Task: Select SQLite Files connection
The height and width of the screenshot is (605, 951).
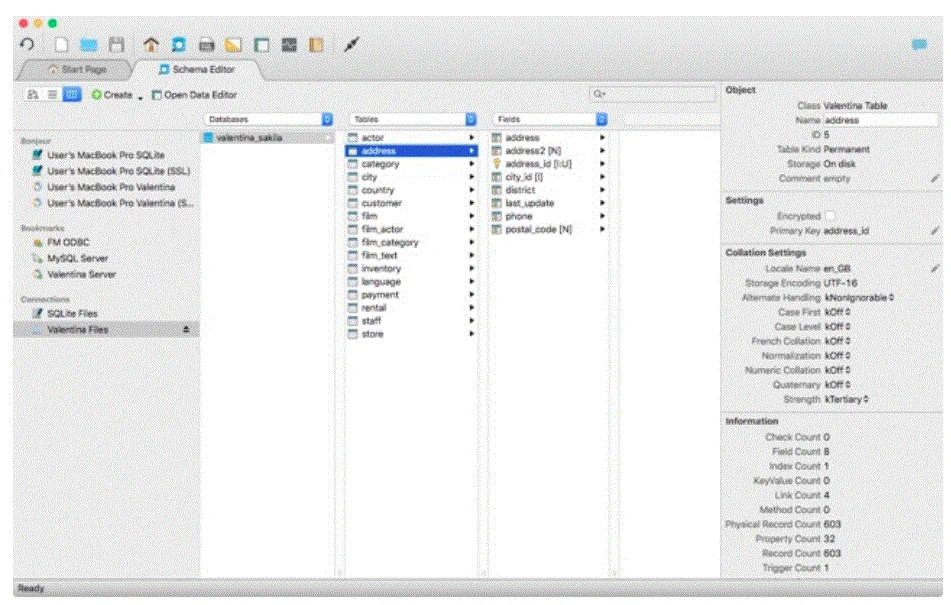Action: 106,313
